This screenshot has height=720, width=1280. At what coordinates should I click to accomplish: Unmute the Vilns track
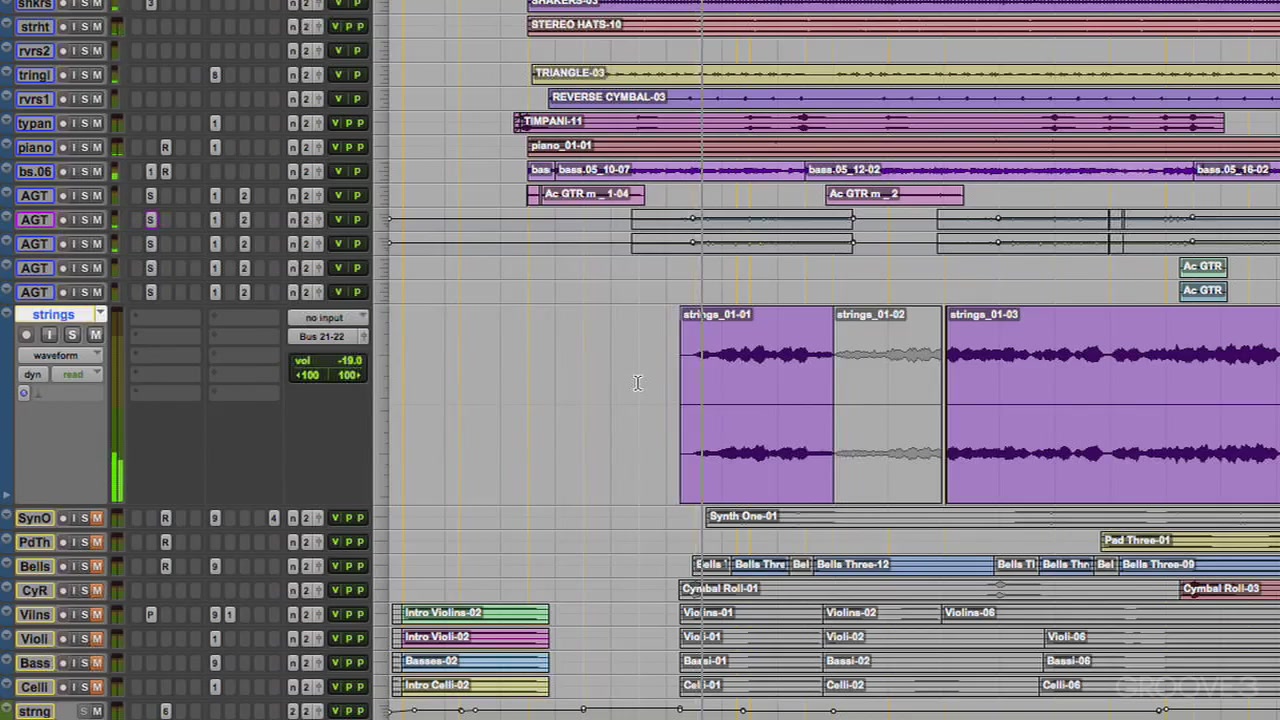97,614
